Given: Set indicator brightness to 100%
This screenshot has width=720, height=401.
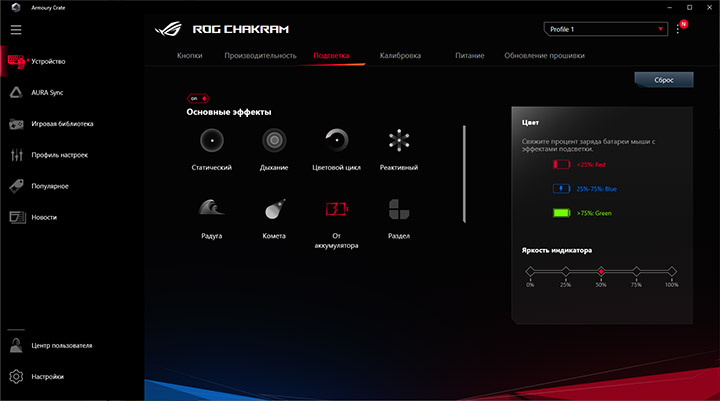Looking at the screenshot, I should (x=672, y=271).
